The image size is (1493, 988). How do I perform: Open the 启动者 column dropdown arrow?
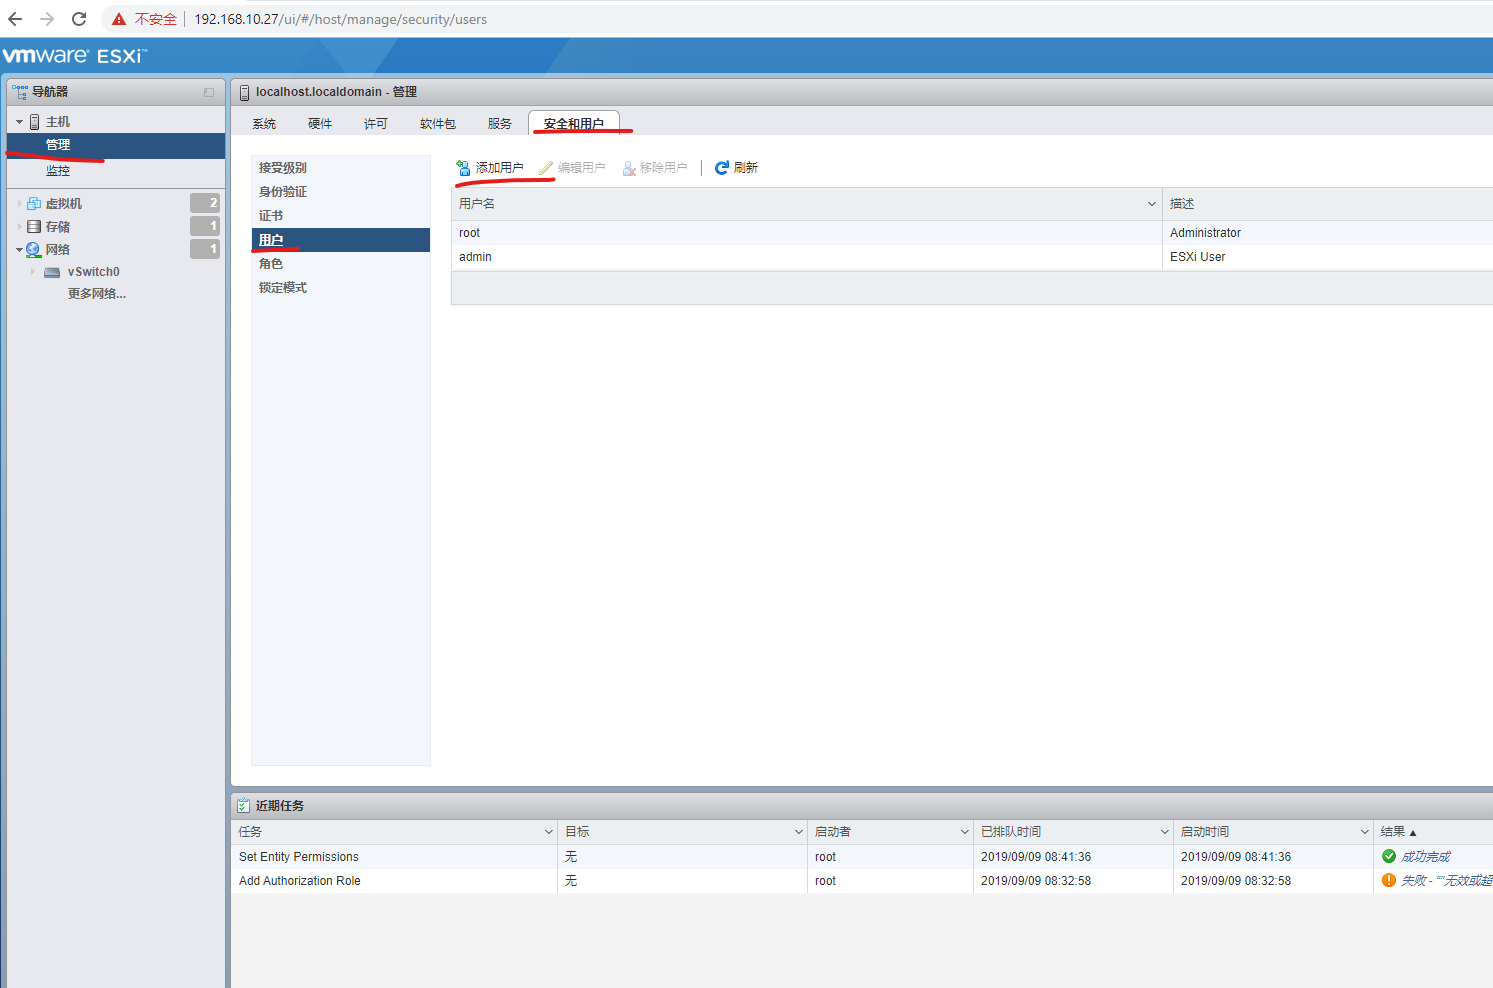964,832
